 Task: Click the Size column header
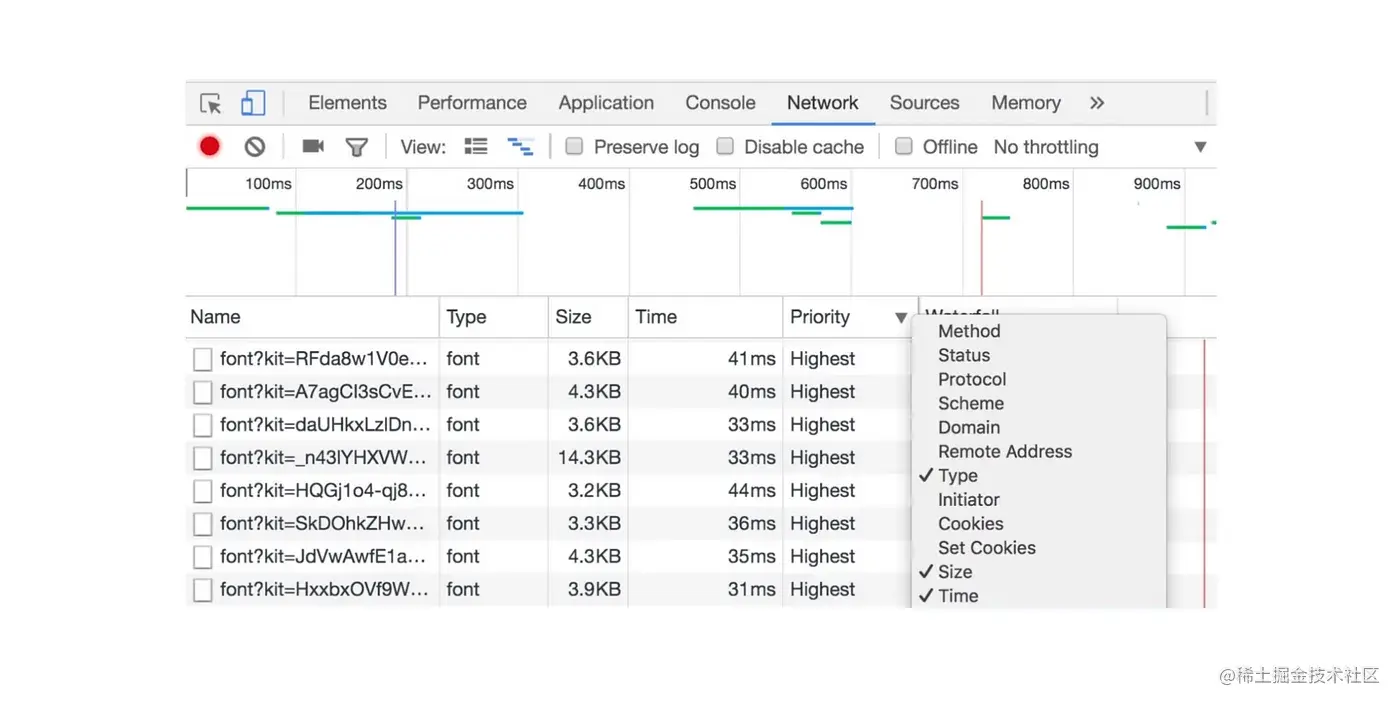click(573, 317)
